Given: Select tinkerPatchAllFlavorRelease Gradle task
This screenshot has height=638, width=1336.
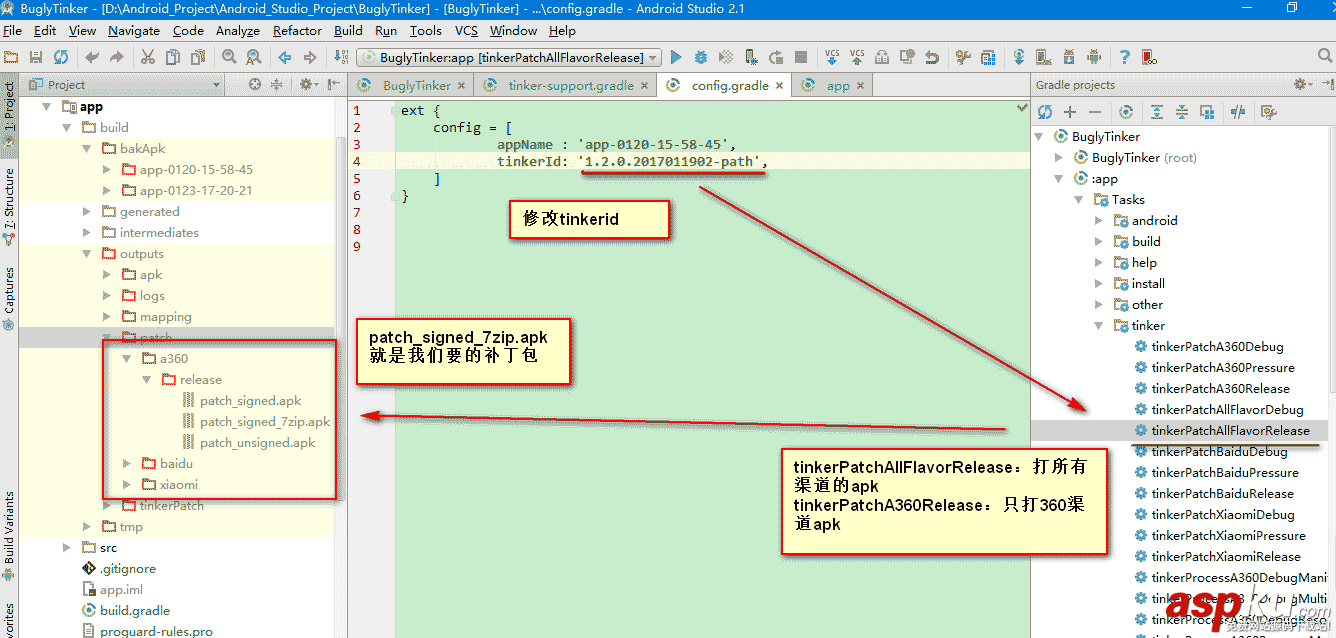Looking at the screenshot, I should pos(1230,431).
